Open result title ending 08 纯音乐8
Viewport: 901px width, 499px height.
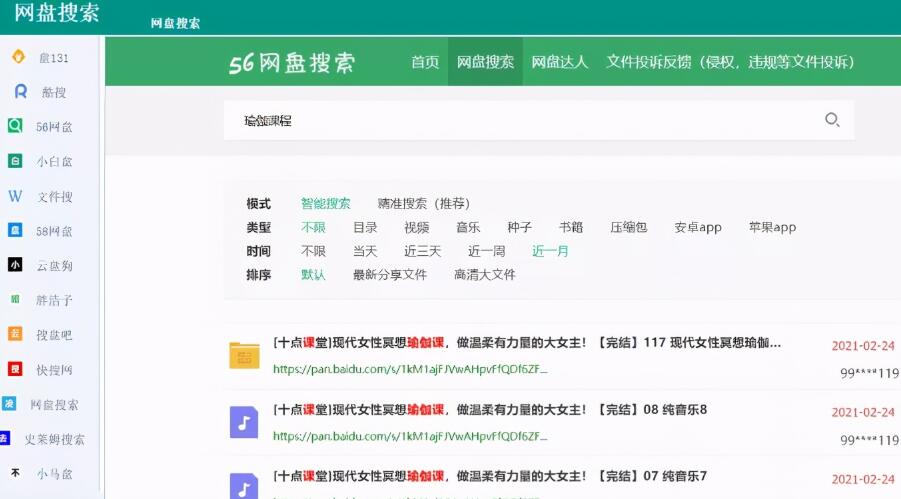[490, 409]
